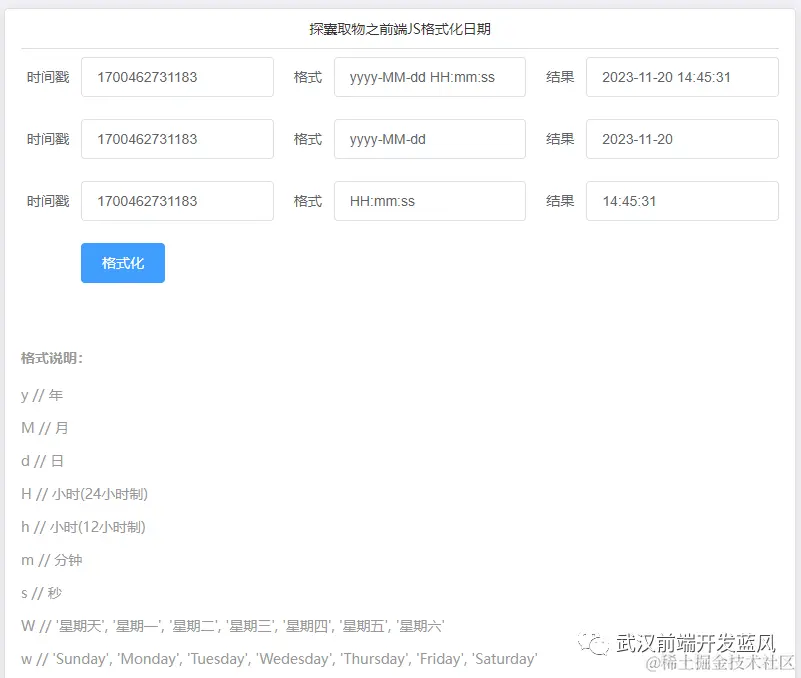The image size is (801, 678).
Task: Click the third row 结果 label
Action: (x=560, y=201)
